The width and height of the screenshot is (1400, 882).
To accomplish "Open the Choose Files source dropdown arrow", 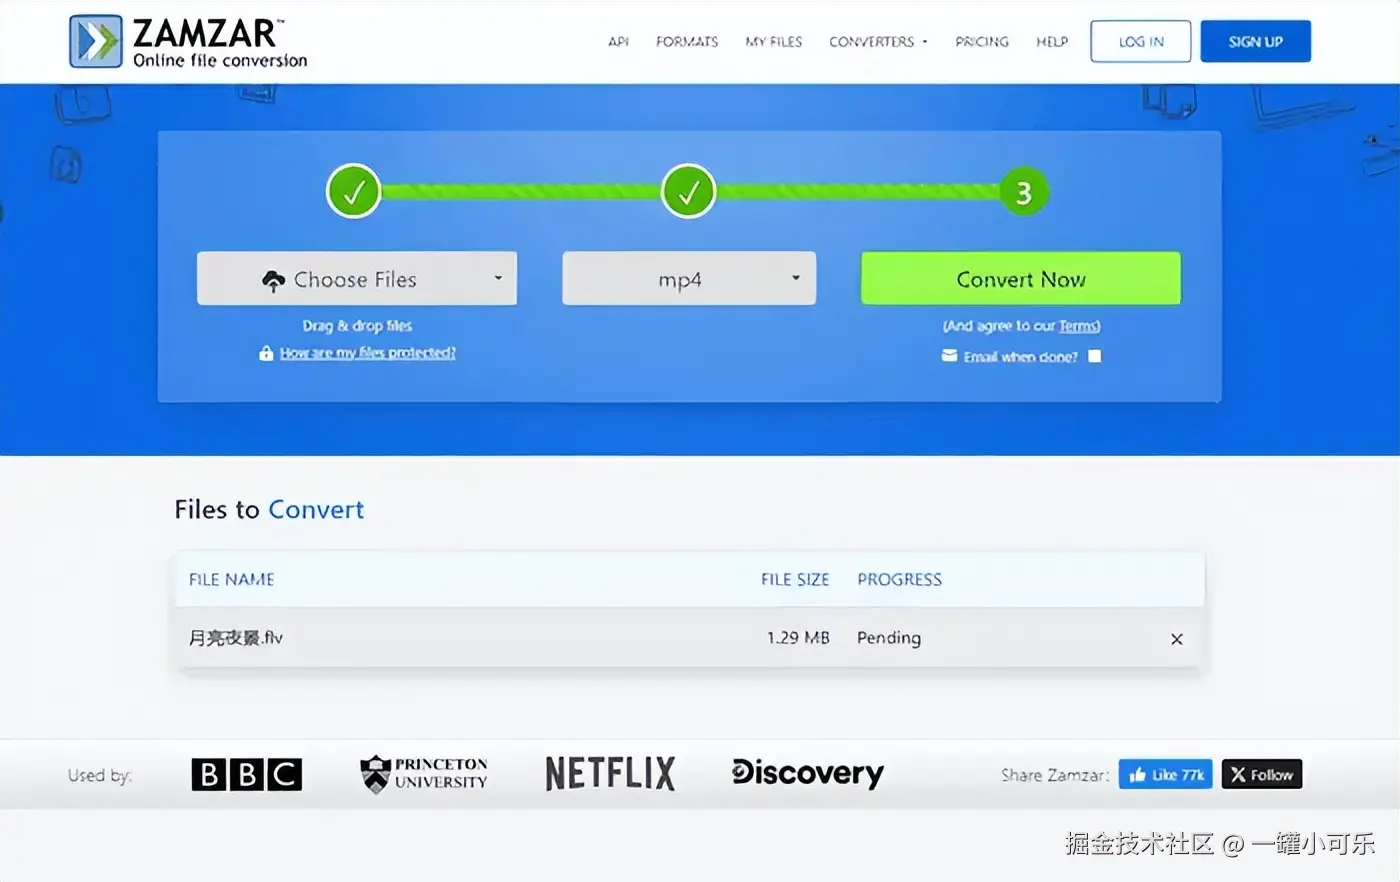I will (x=498, y=278).
